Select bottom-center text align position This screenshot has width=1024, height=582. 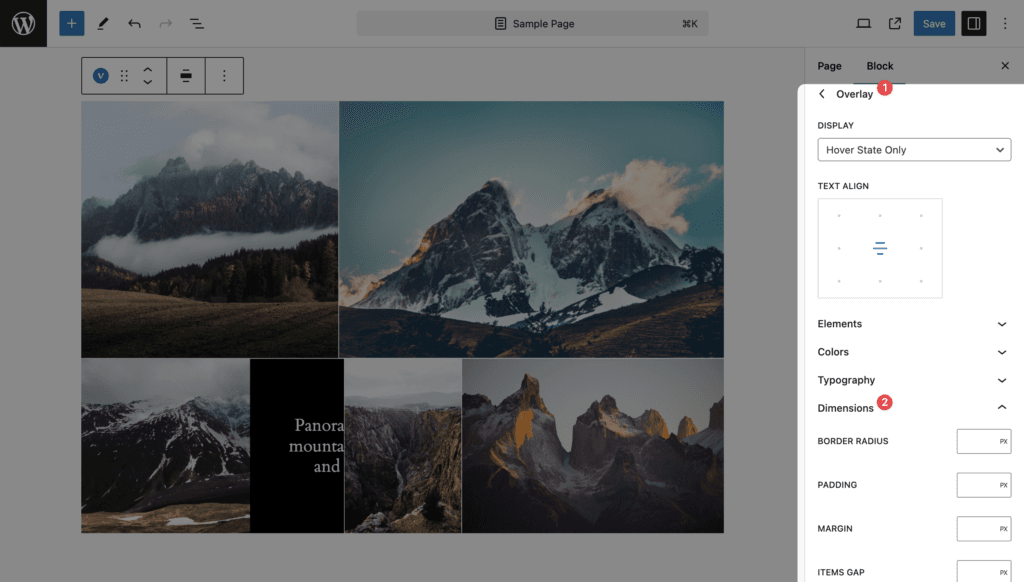(880, 281)
